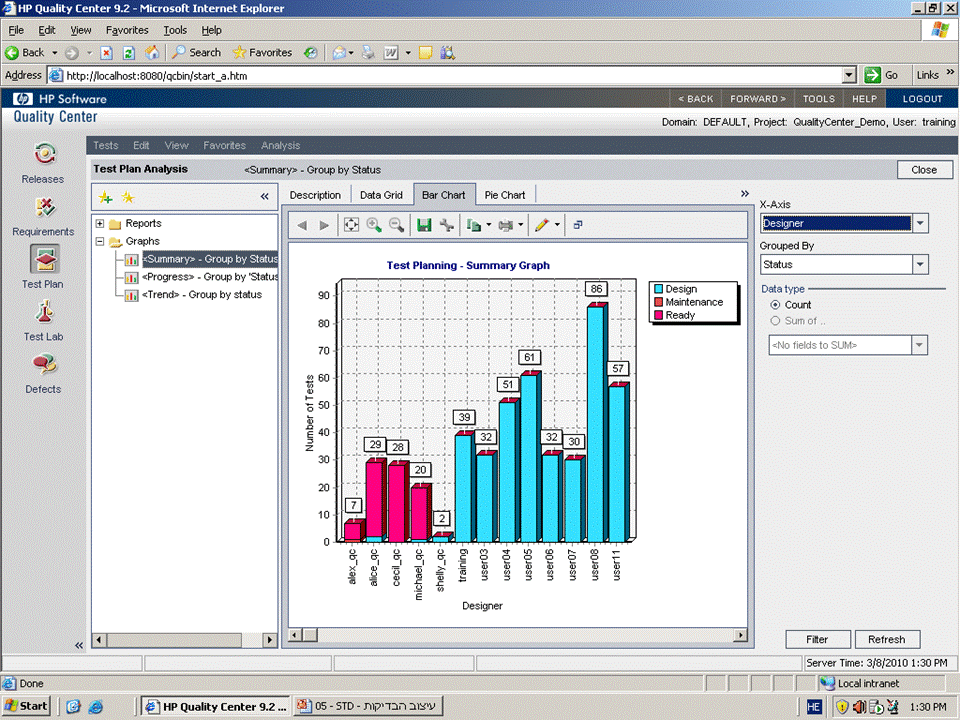The width and height of the screenshot is (960, 720).
Task: Click the previous graph arrow icon
Action: [x=302, y=225]
